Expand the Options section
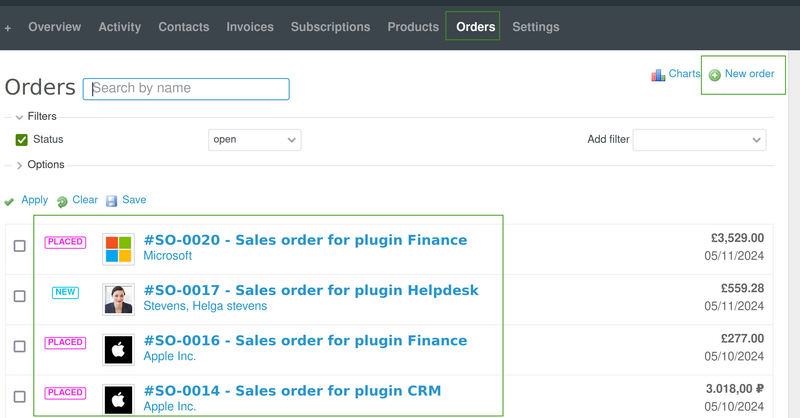The width and height of the screenshot is (800, 418). 19,165
